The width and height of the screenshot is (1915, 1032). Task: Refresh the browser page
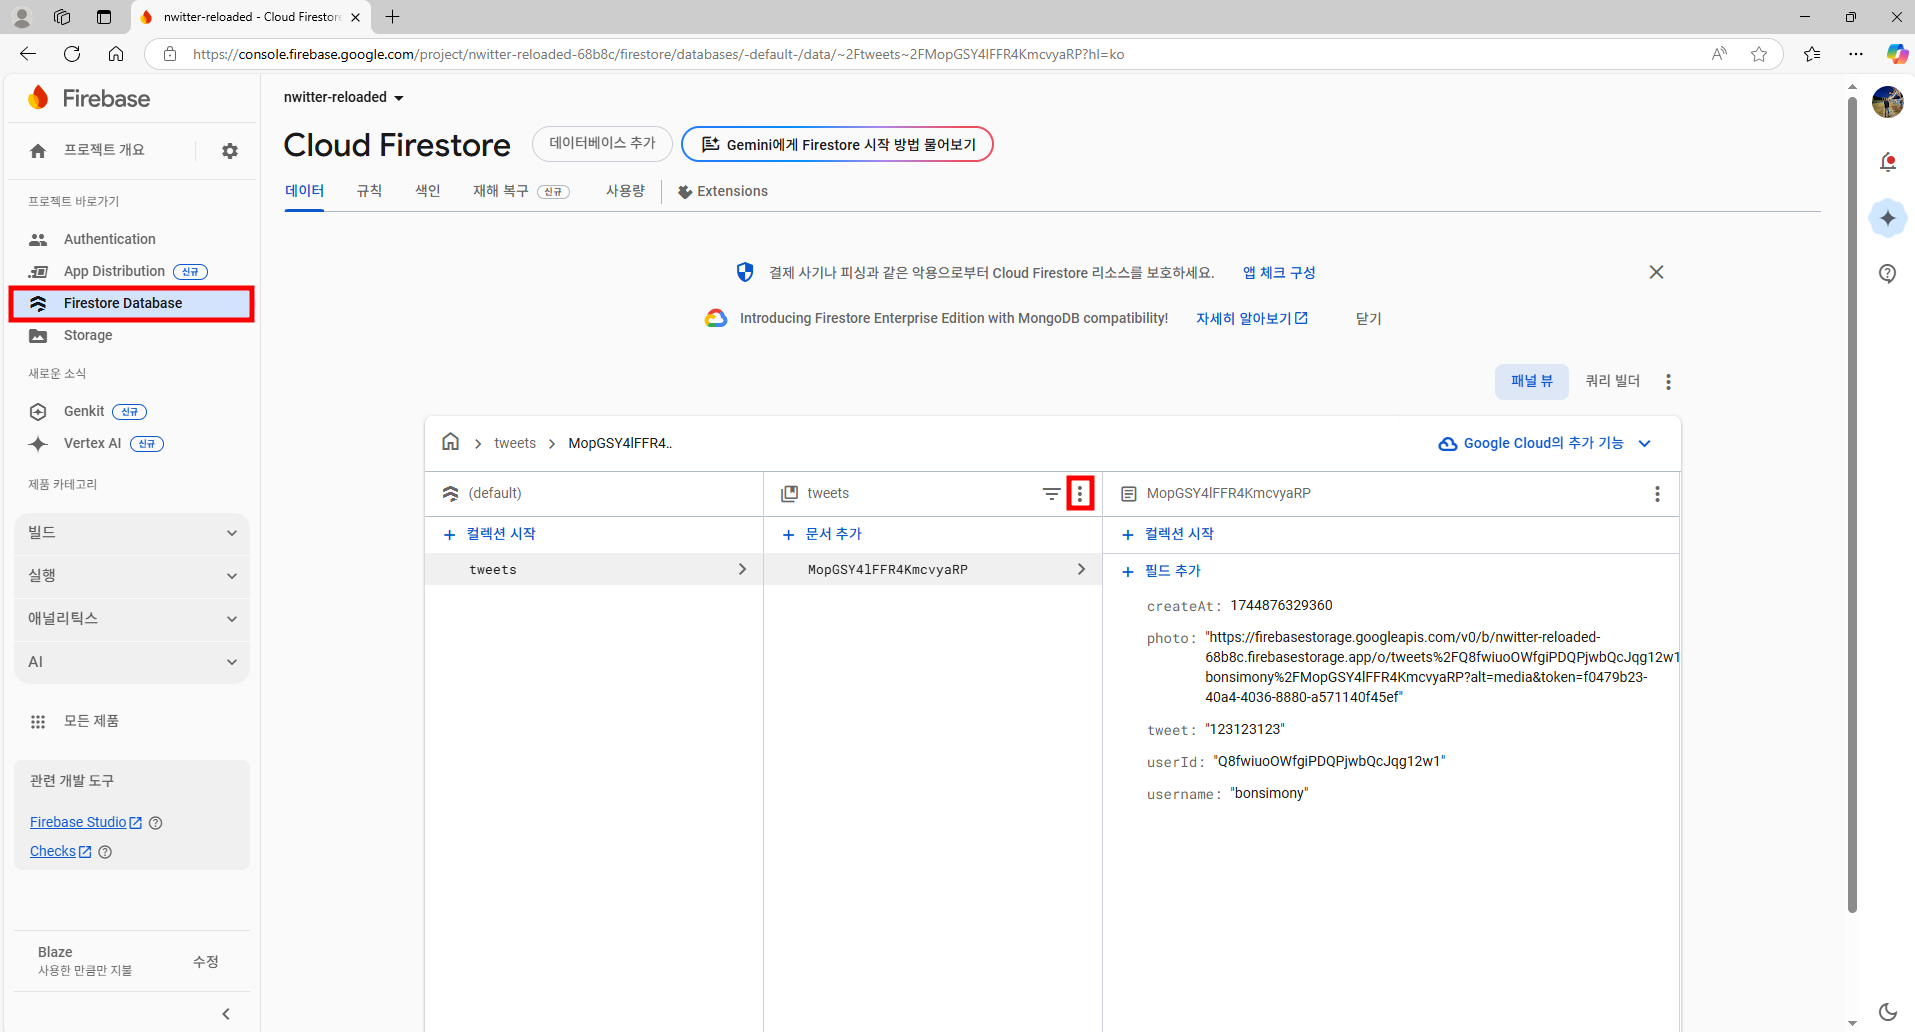coord(72,54)
